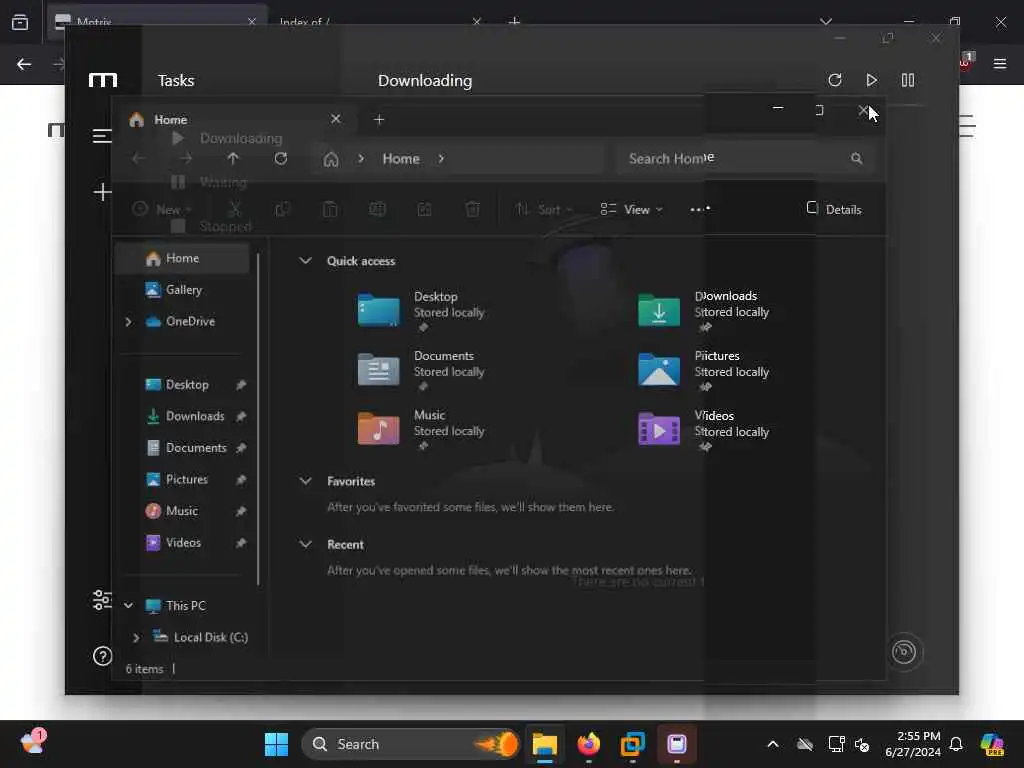Select Home in navigation pane

[x=182, y=258]
